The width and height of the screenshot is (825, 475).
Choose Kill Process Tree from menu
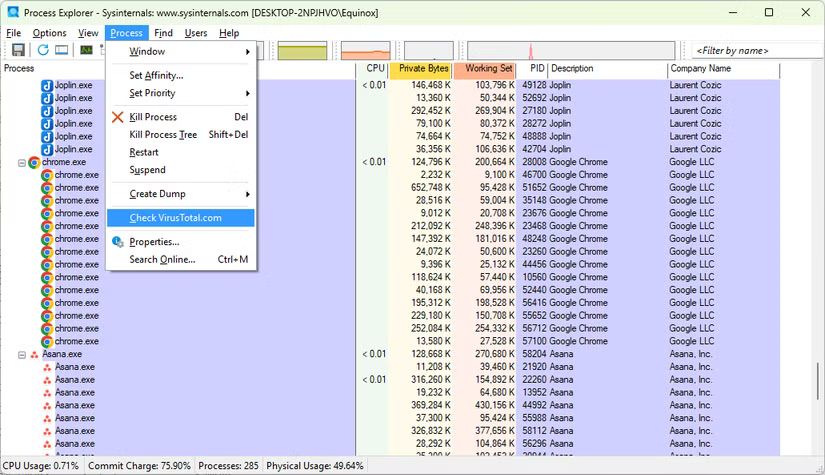tap(163, 135)
